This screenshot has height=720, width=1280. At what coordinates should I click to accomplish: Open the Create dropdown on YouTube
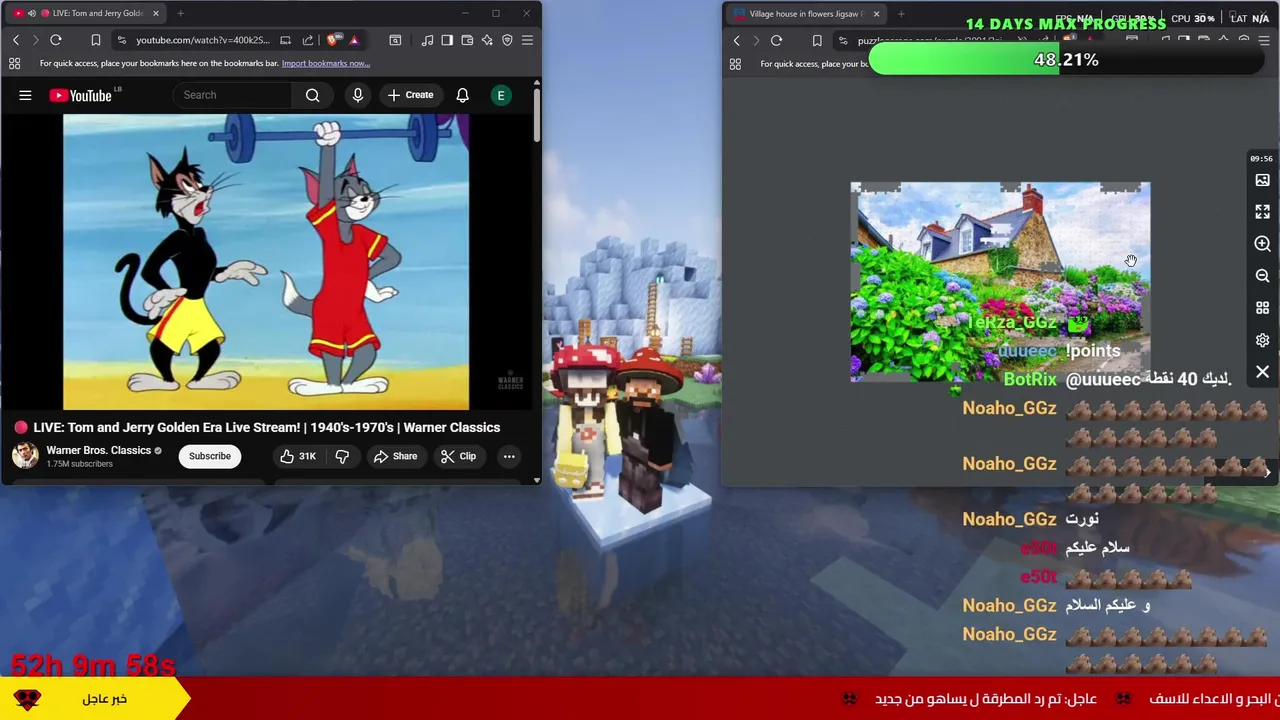tap(410, 95)
